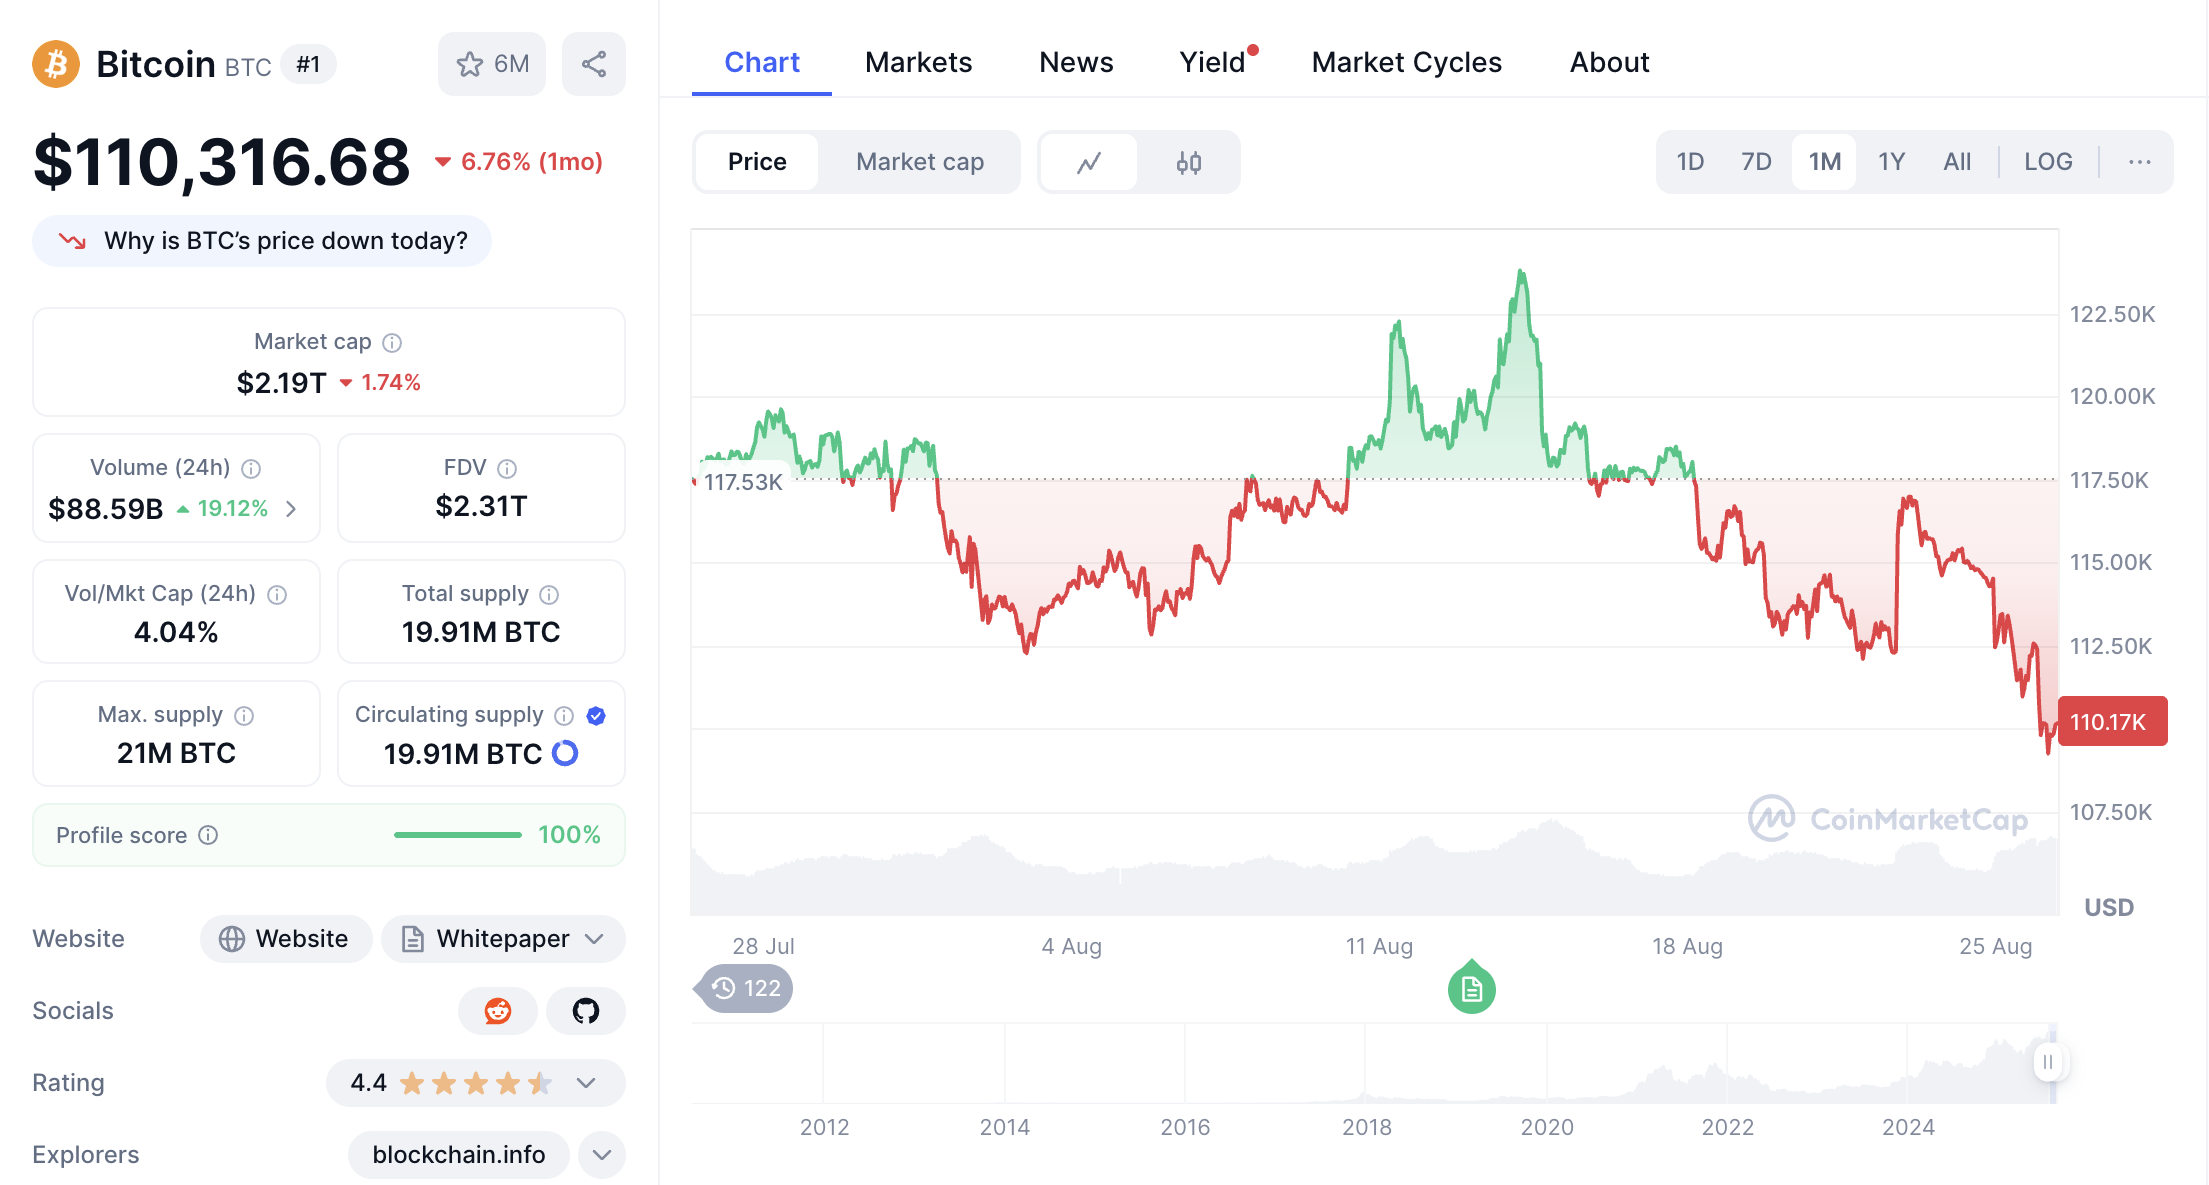Open the GitHub social link
The height and width of the screenshot is (1185, 2209).
pos(586,1011)
